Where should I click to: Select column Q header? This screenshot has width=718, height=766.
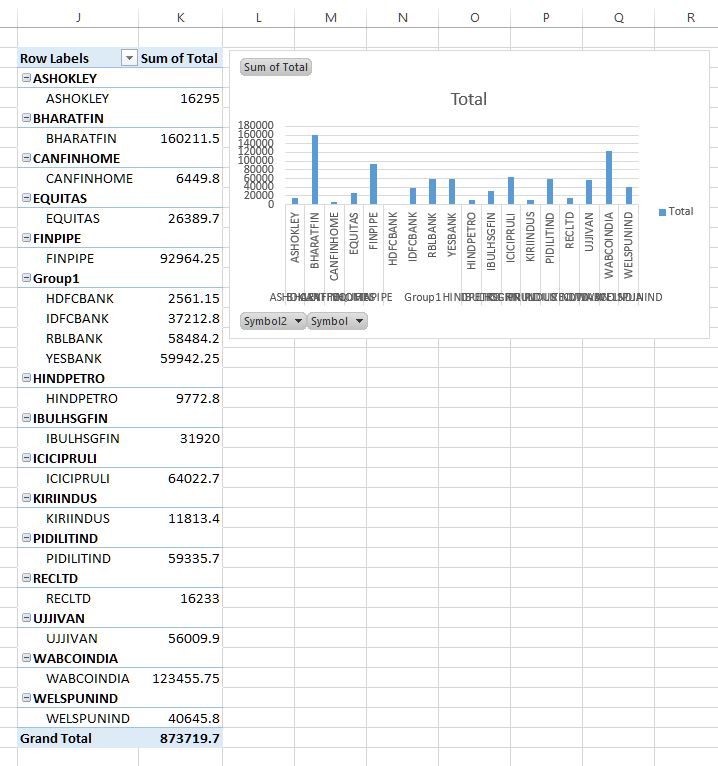[x=618, y=18]
